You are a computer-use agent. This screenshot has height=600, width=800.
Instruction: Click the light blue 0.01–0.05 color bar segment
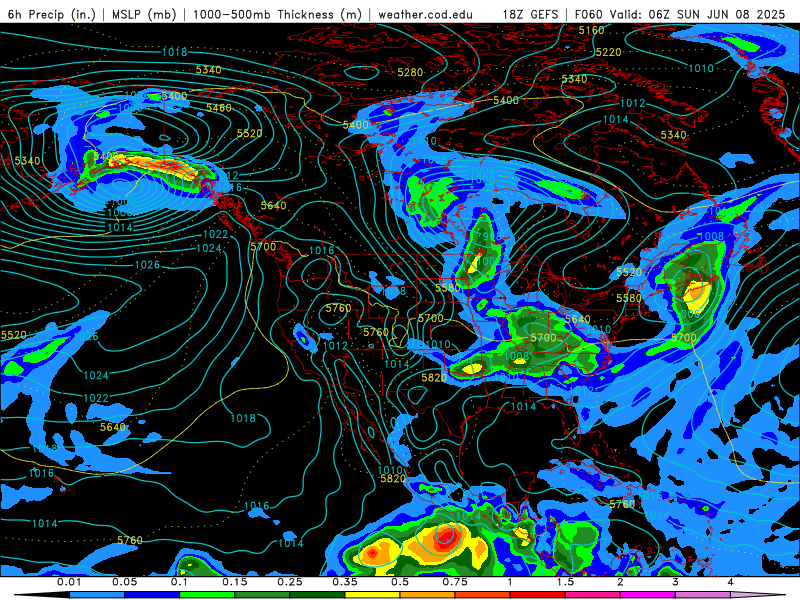97,595
